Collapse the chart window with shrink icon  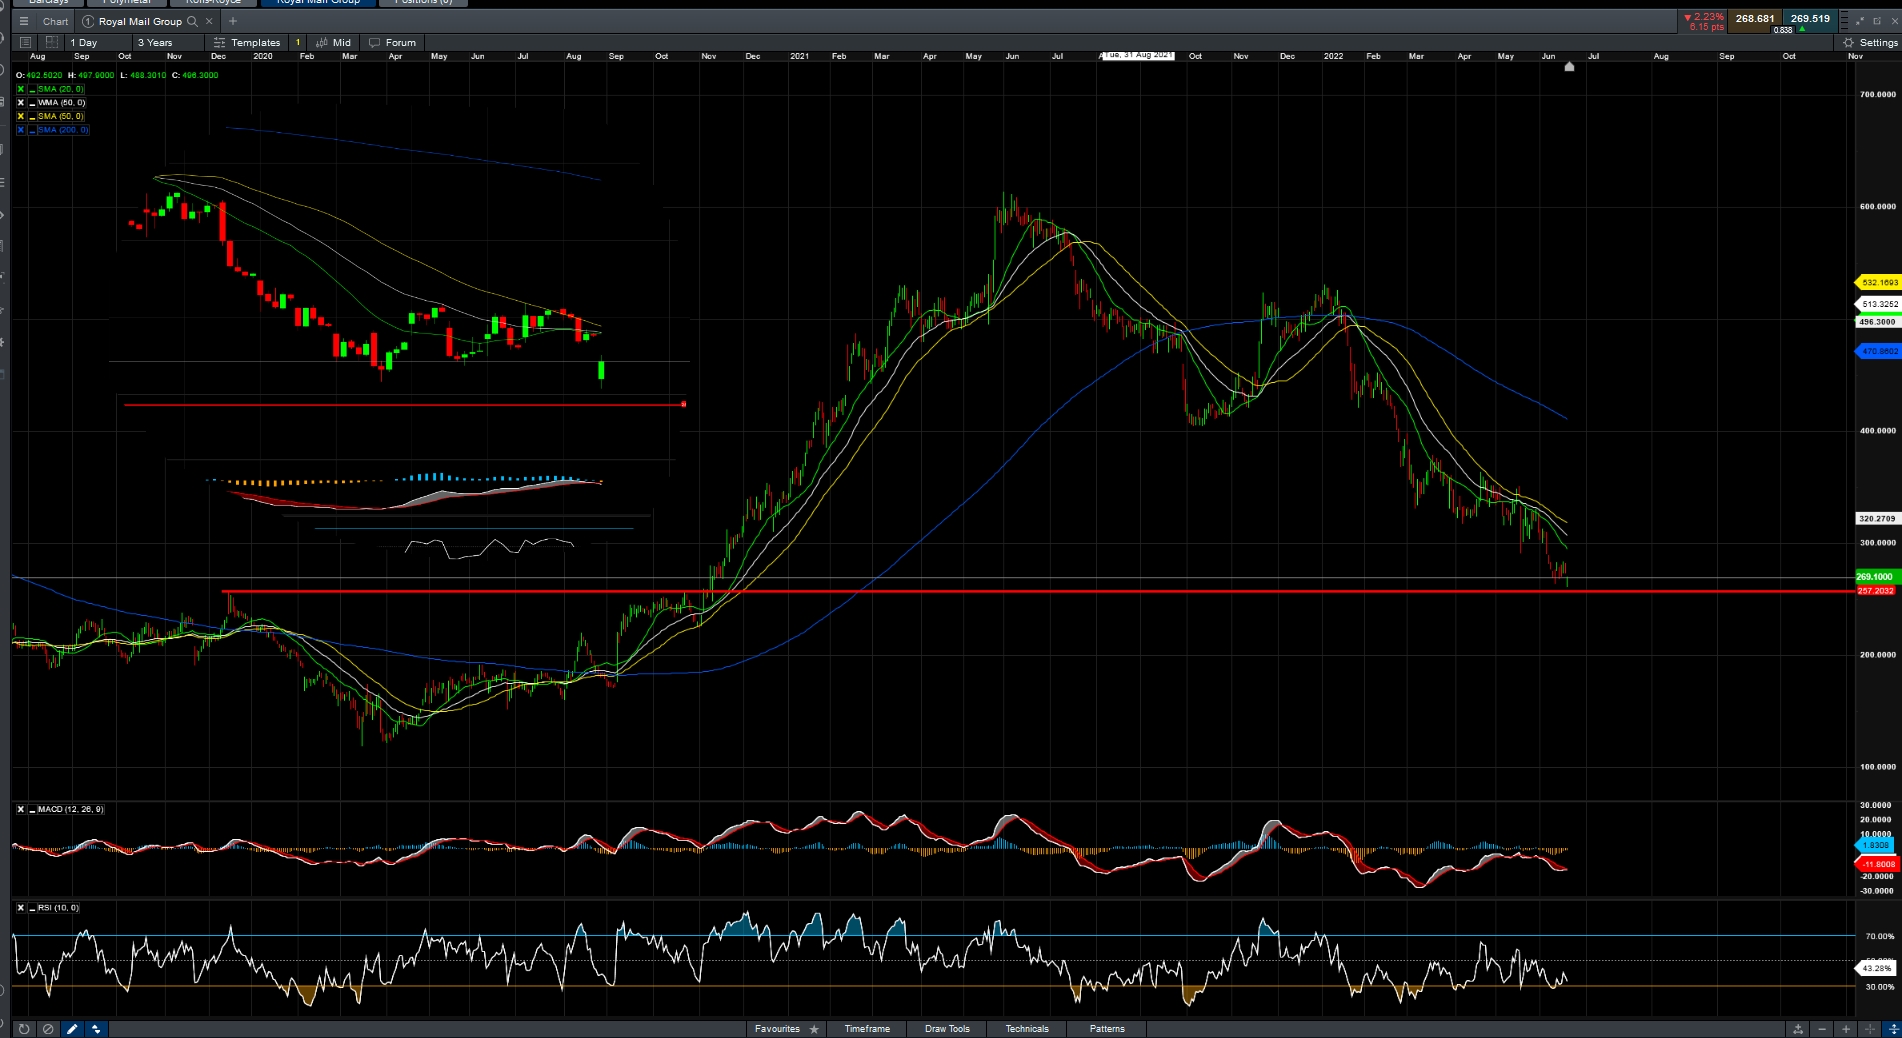[x=1861, y=20]
